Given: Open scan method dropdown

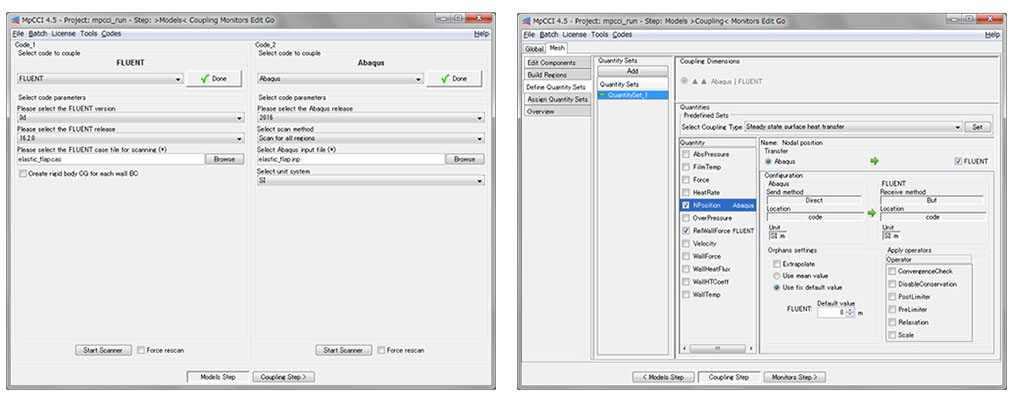Looking at the screenshot, I should (371, 138).
